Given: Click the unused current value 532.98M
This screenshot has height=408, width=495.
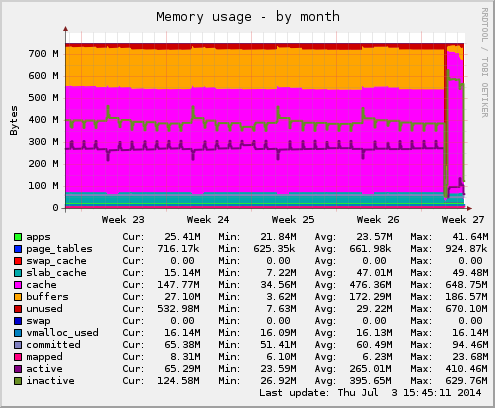Looking at the screenshot, I should coord(179,309).
